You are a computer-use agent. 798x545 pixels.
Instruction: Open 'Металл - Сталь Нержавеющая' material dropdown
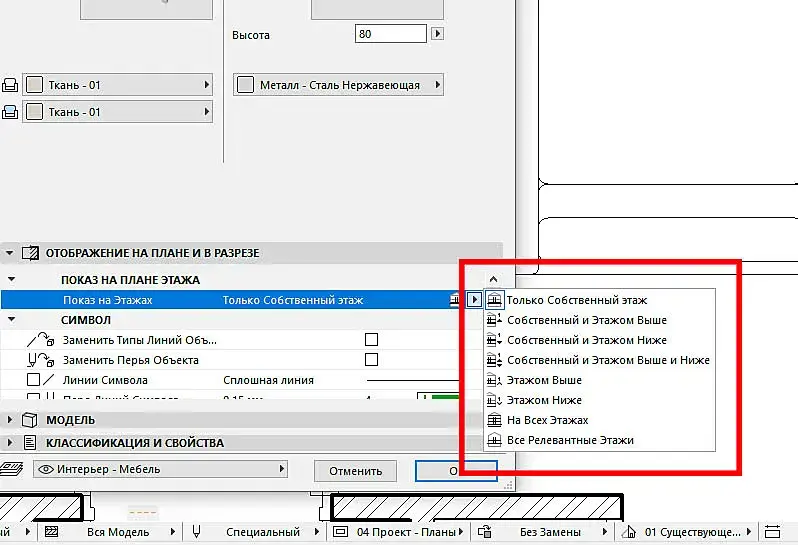338,84
